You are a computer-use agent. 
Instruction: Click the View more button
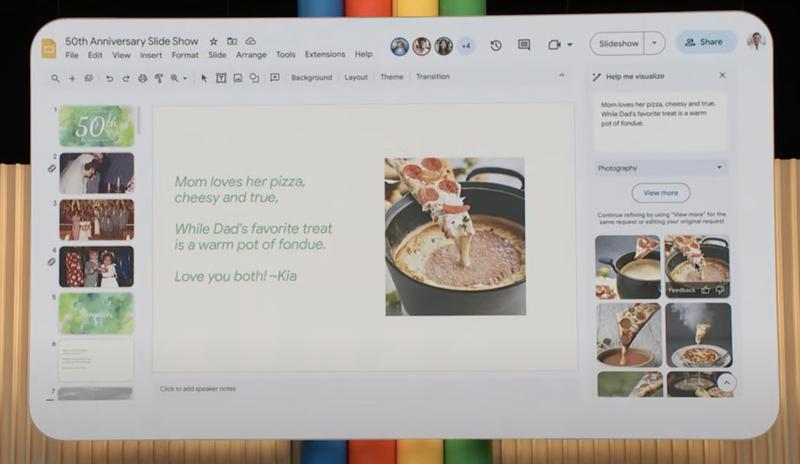pos(661,192)
